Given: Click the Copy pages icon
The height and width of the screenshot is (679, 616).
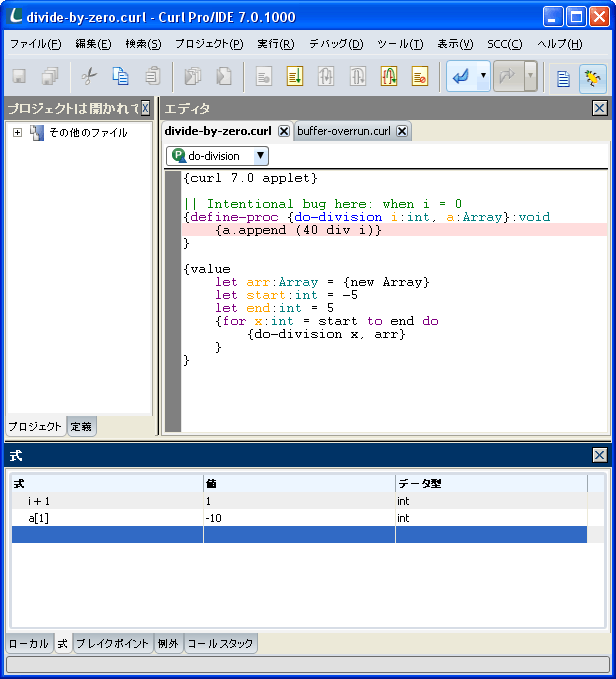Looking at the screenshot, I should click(x=120, y=77).
